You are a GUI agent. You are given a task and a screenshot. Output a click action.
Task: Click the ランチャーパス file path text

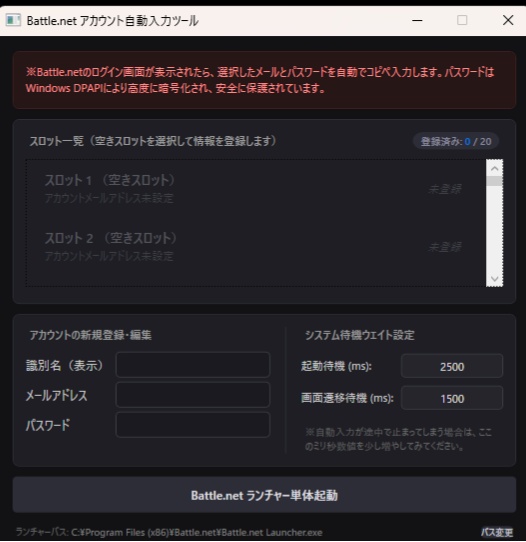[x=169, y=532]
